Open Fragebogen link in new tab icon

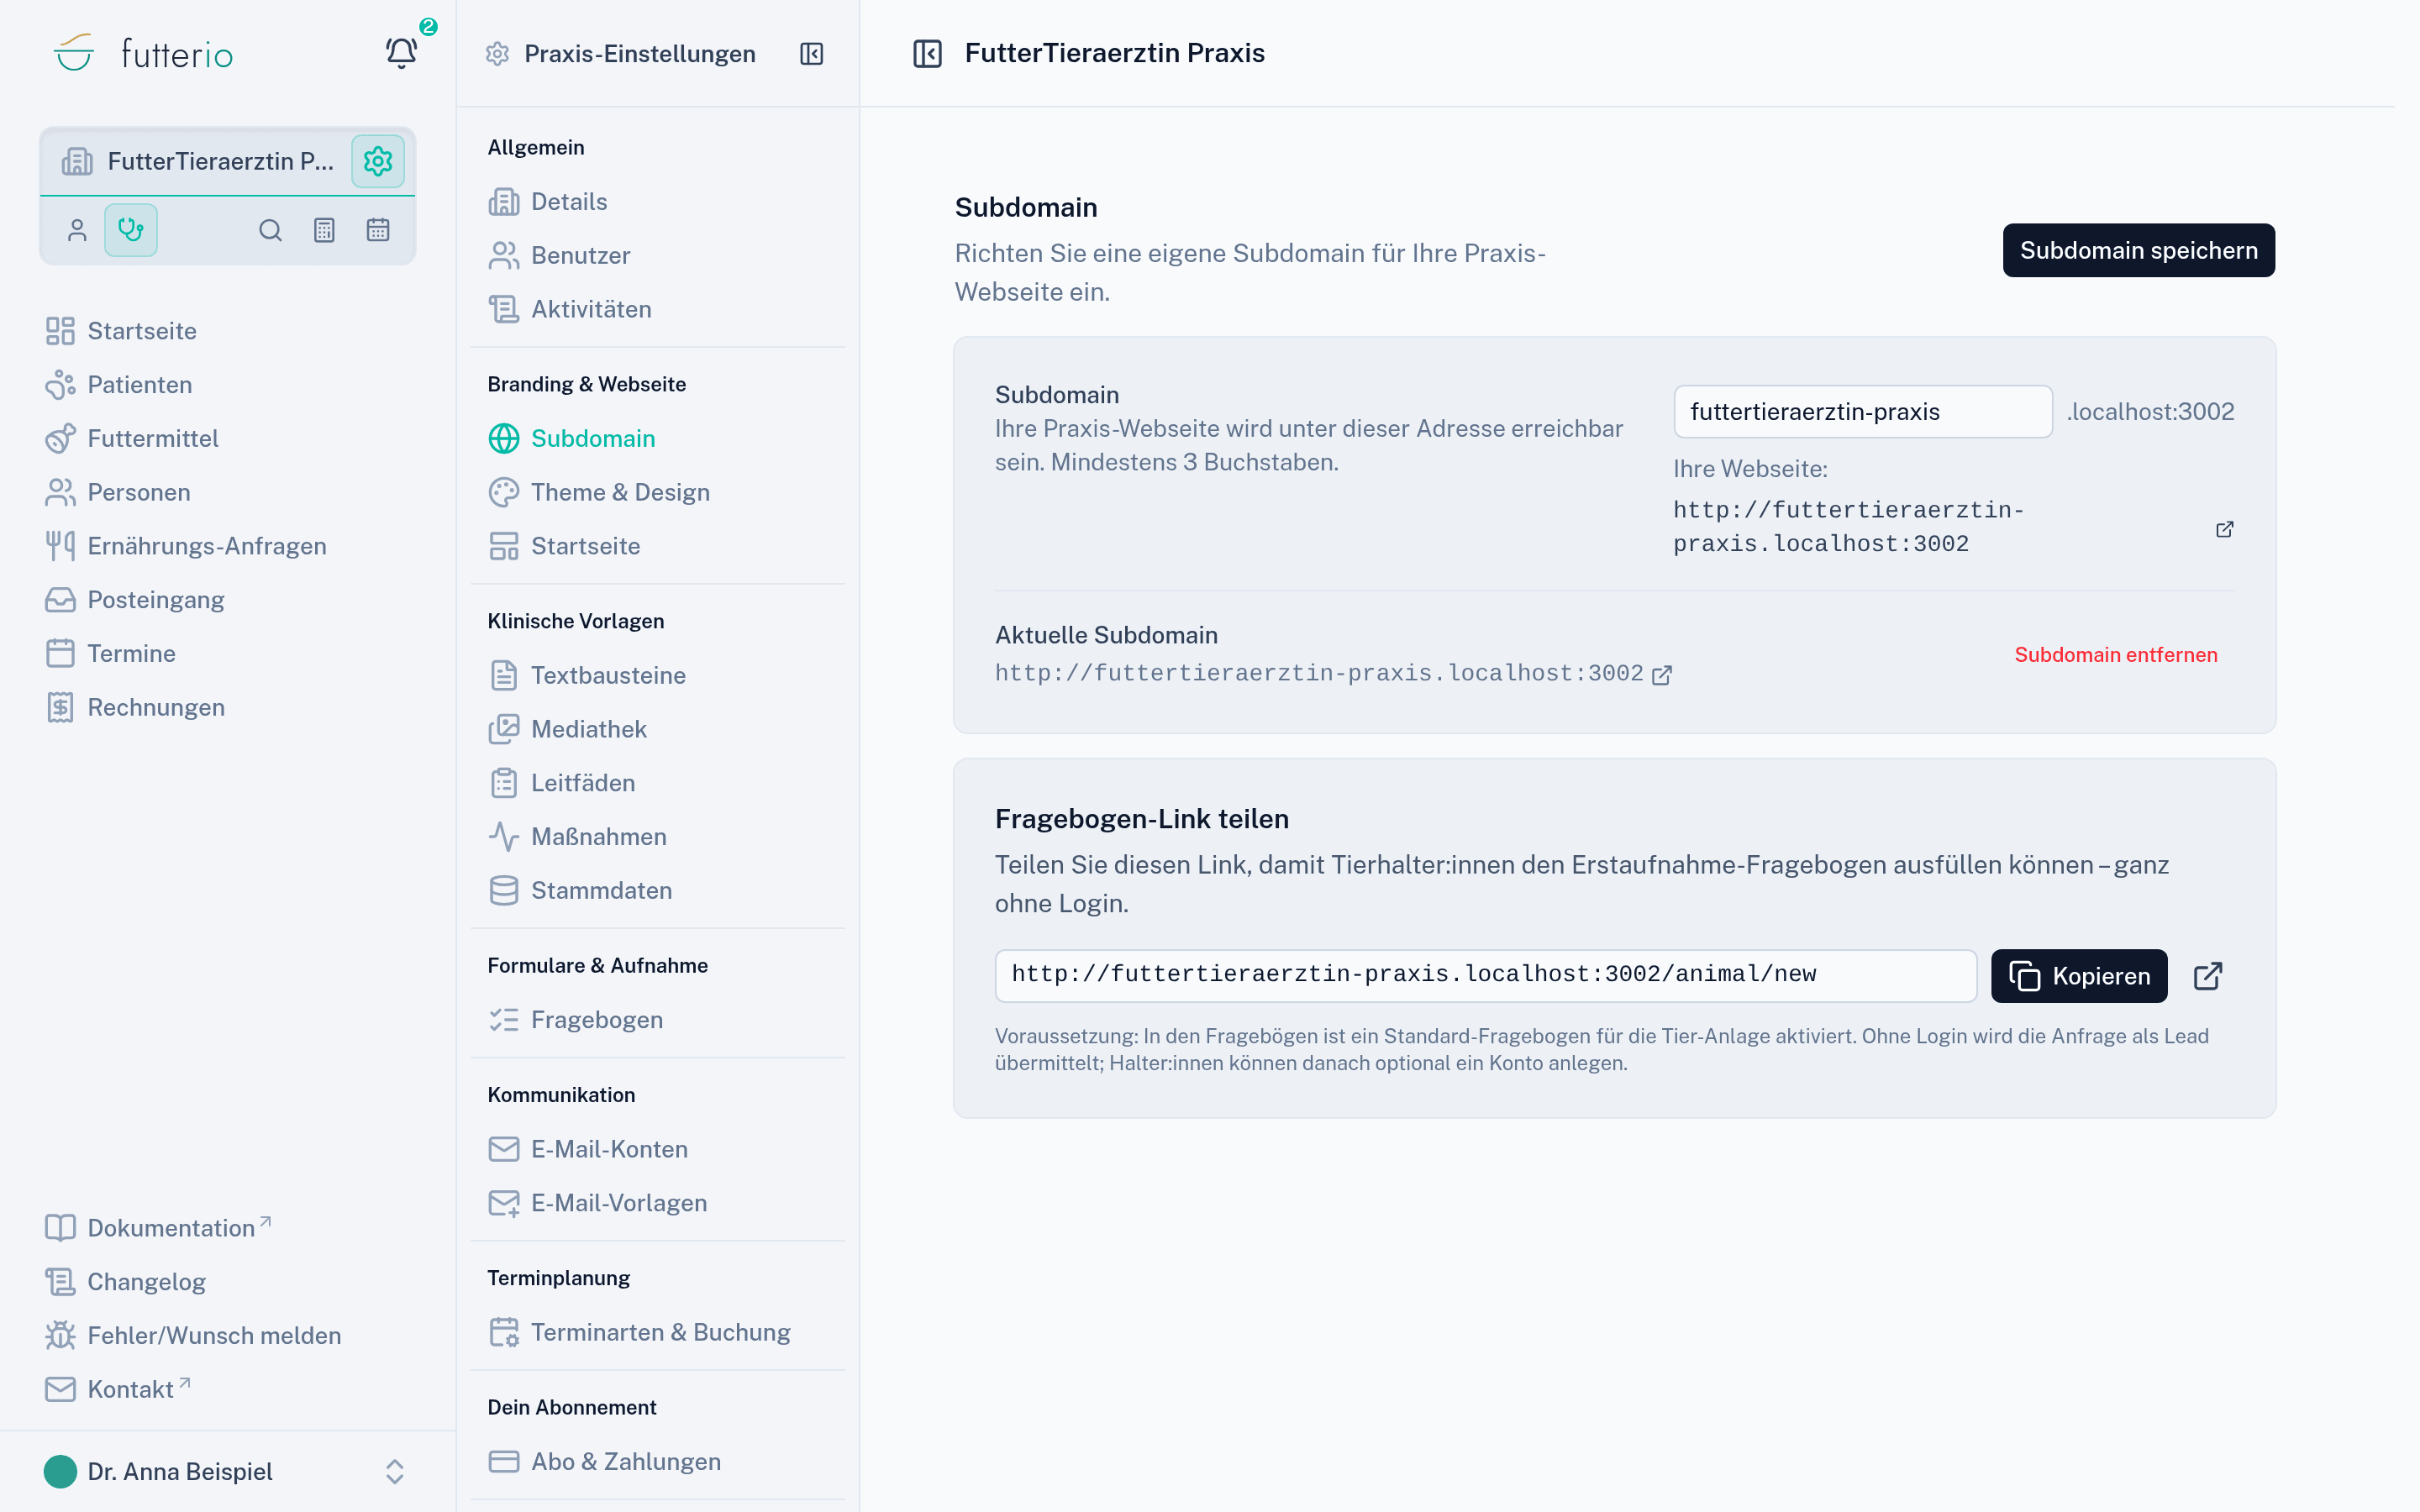pyautogui.click(x=2207, y=976)
